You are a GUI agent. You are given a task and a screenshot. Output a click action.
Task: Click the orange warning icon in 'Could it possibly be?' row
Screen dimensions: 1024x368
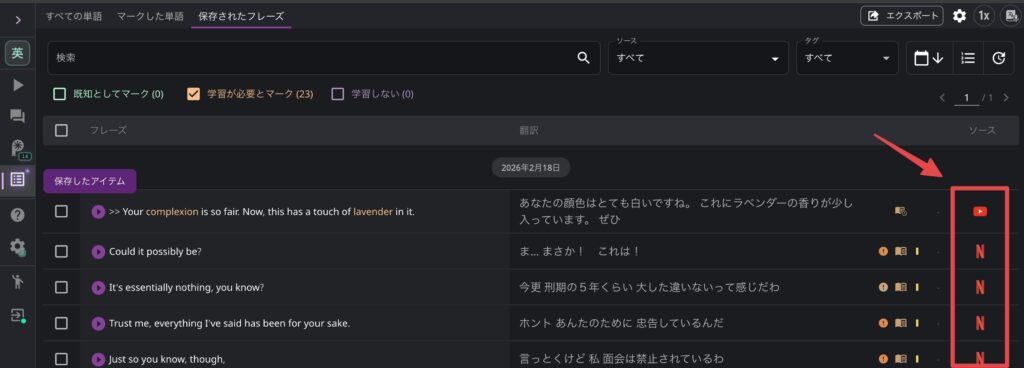tap(883, 251)
